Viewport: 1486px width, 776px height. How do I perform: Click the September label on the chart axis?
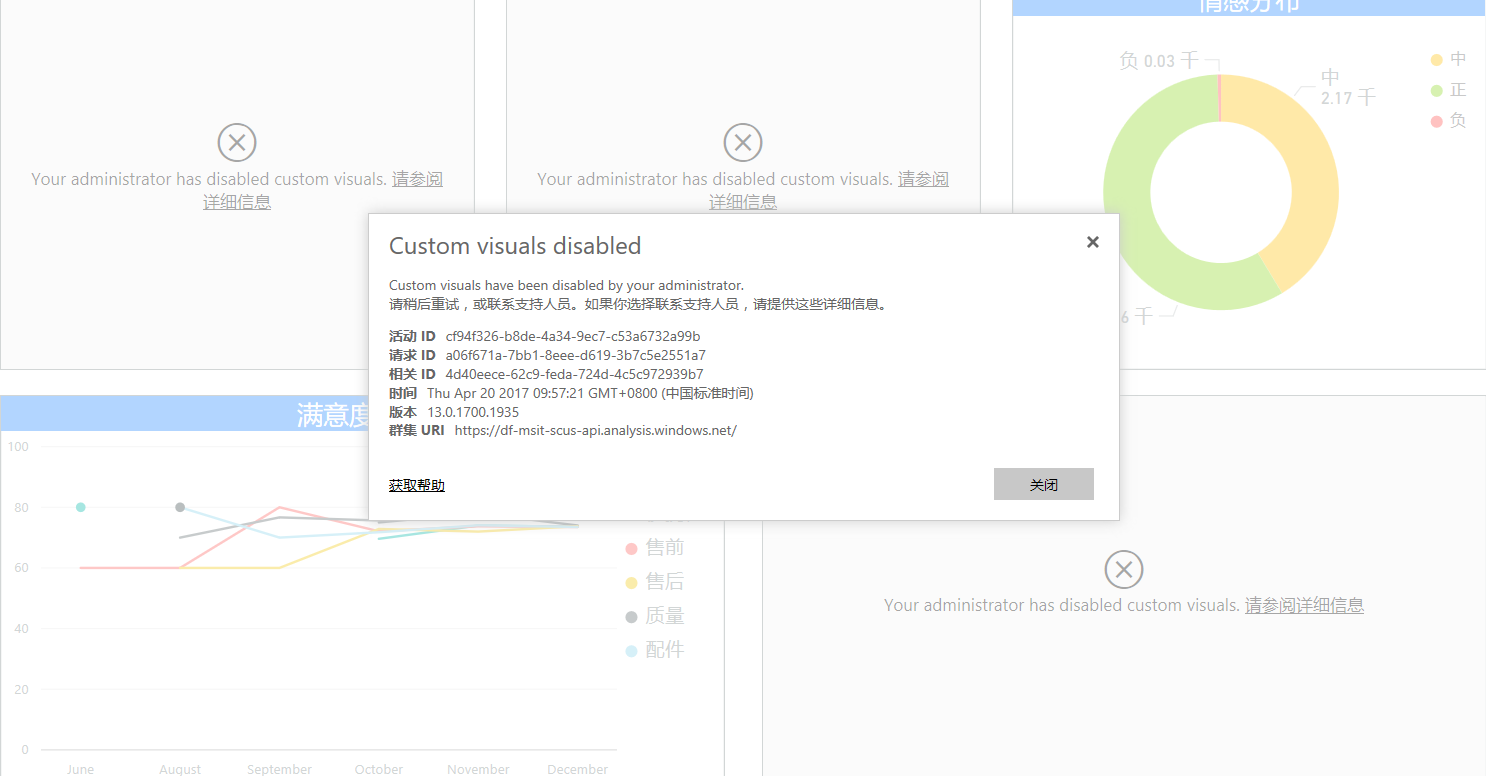(279, 769)
